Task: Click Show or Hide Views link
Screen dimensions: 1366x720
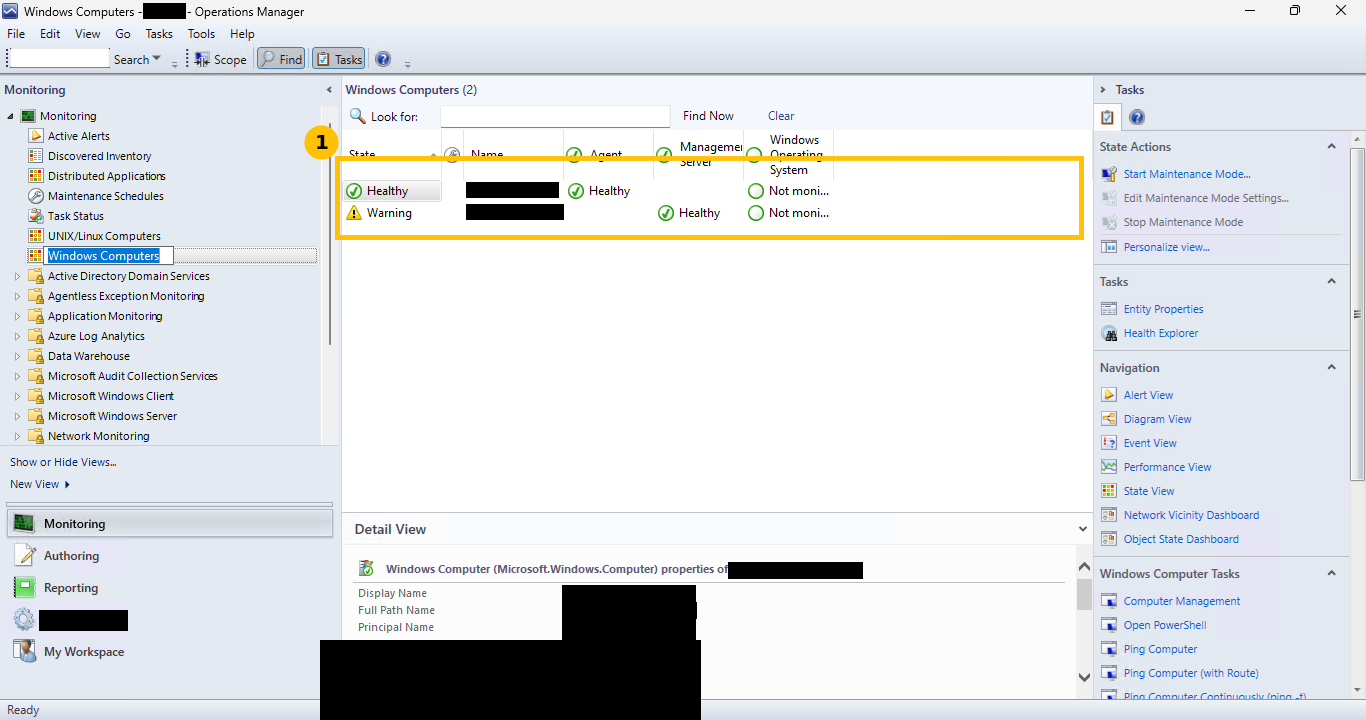Action: tap(63, 462)
